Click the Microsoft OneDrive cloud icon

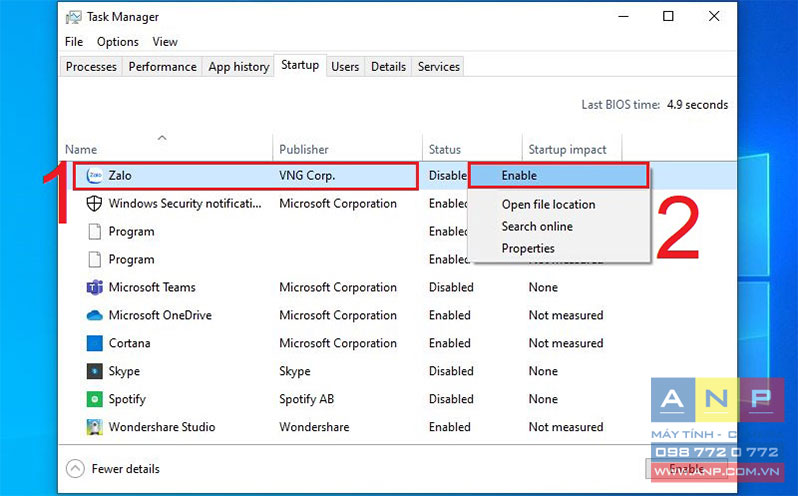click(94, 315)
